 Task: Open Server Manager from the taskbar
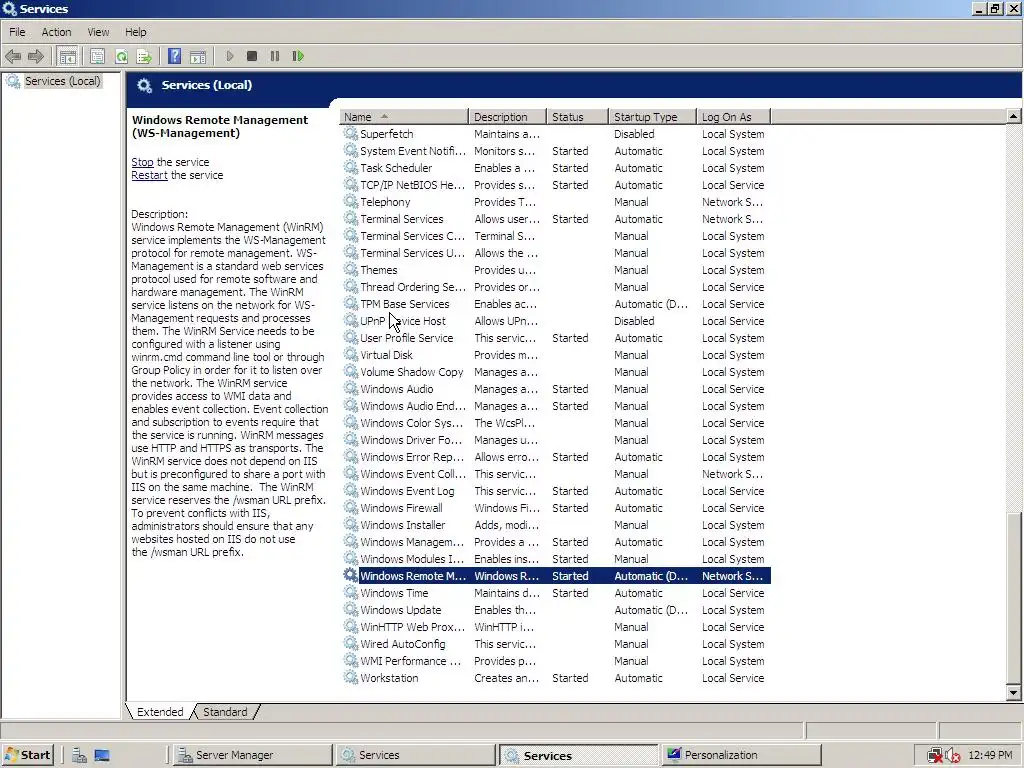[251, 756]
